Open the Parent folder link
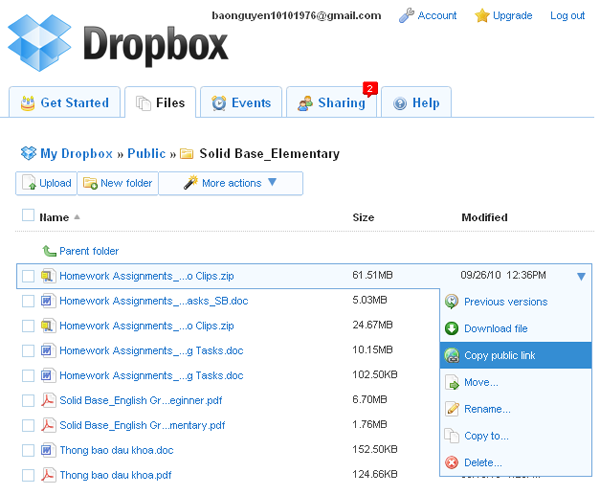Image resolution: width=600 pixels, height=495 pixels. pos(89,251)
